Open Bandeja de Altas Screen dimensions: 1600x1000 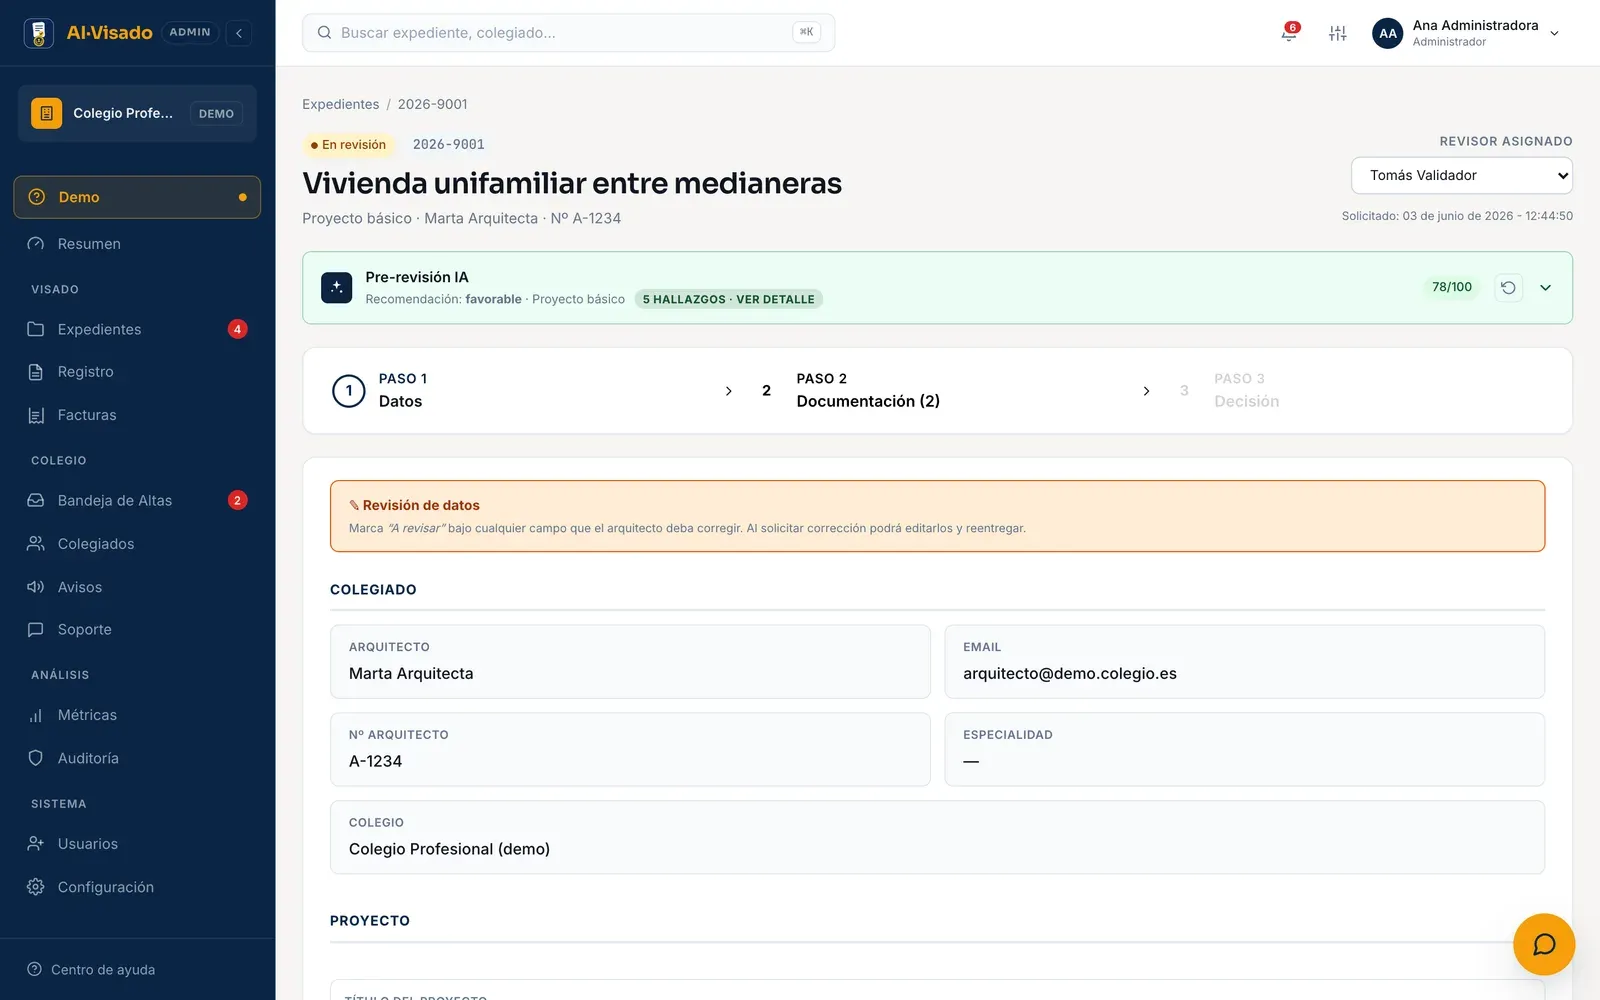pyautogui.click(x=137, y=500)
